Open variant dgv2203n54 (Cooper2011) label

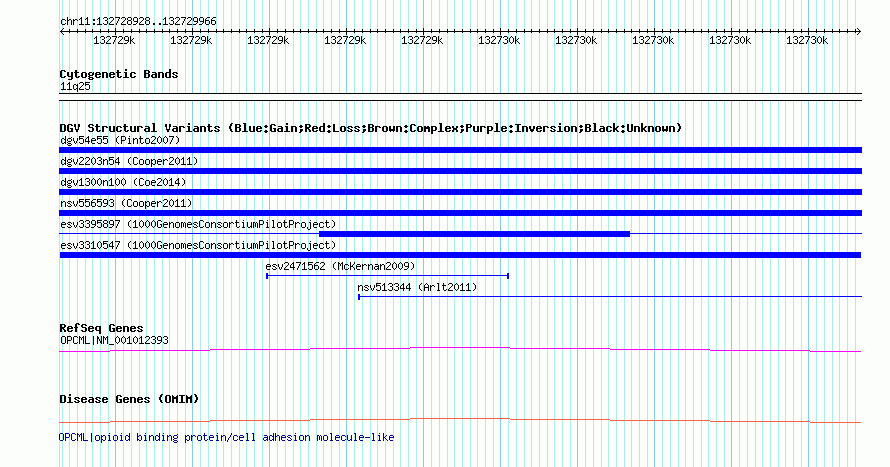pos(129,161)
